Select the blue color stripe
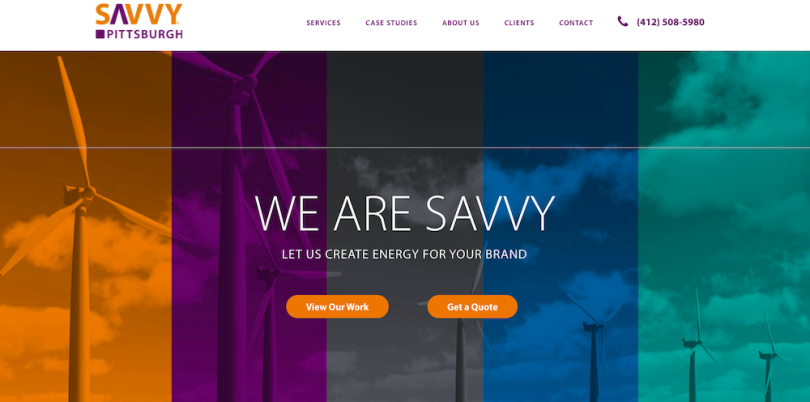Screen dimensions: 810x402 pos(560,227)
